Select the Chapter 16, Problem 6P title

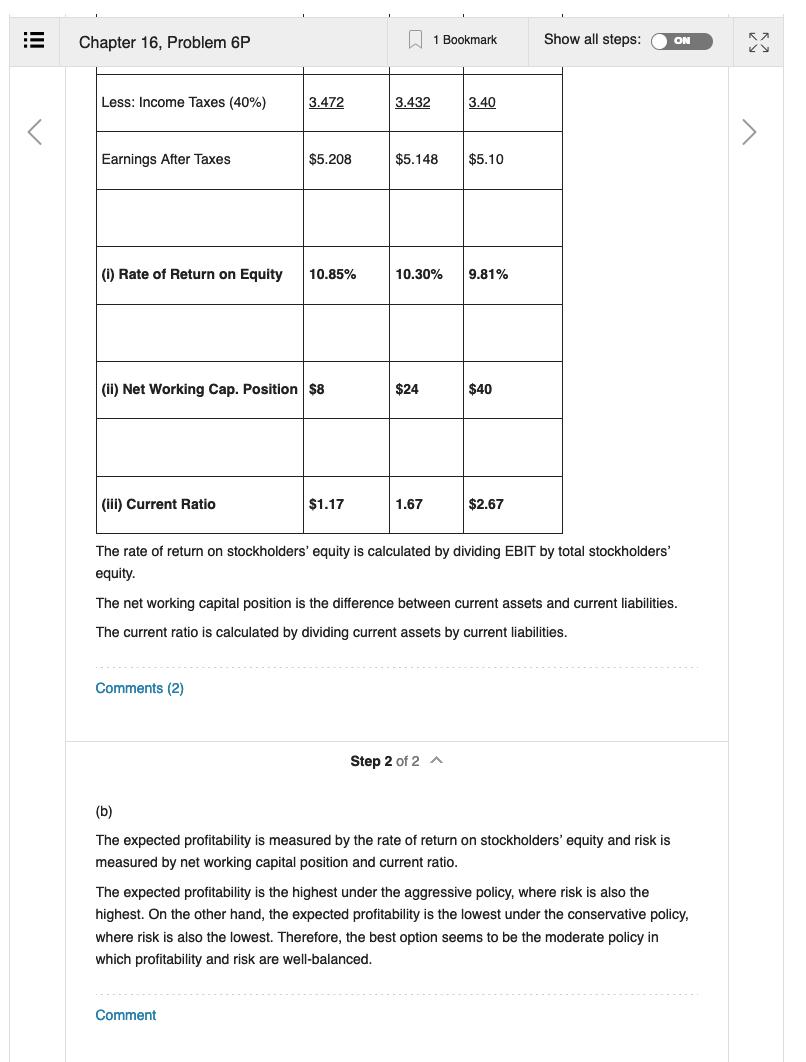[x=163, y=43]
